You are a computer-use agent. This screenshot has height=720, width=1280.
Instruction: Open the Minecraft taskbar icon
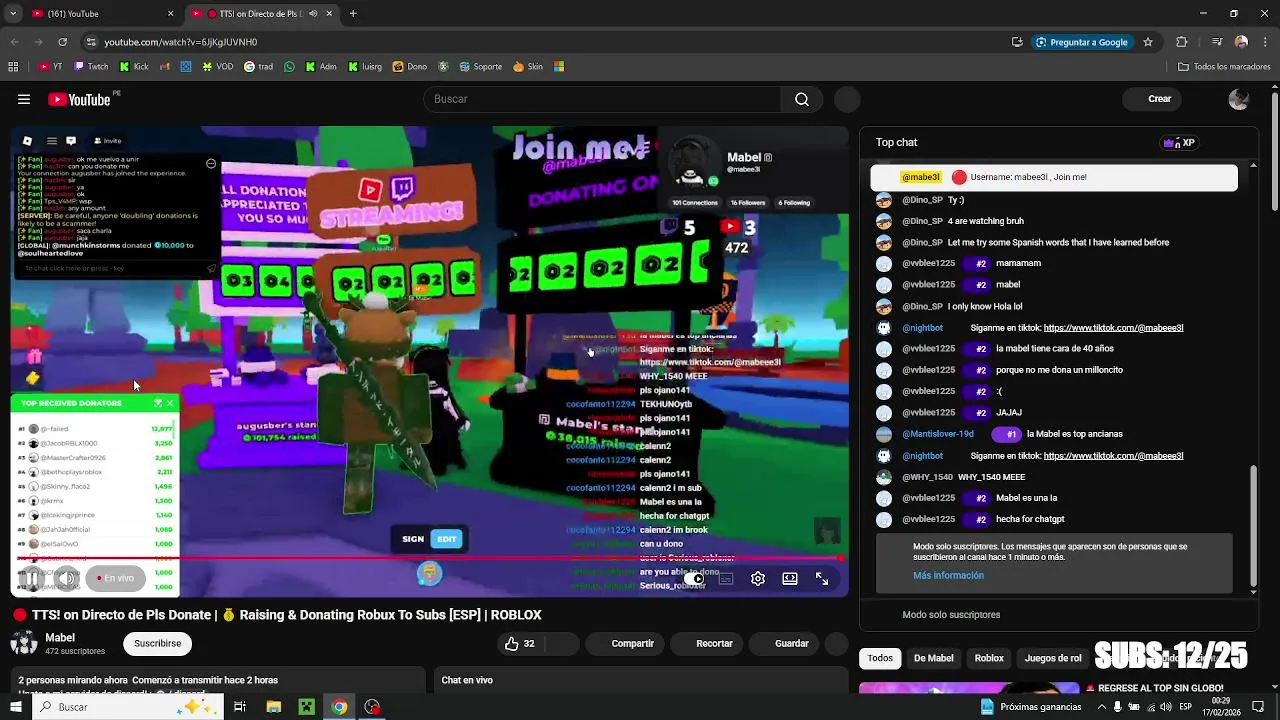306,707
